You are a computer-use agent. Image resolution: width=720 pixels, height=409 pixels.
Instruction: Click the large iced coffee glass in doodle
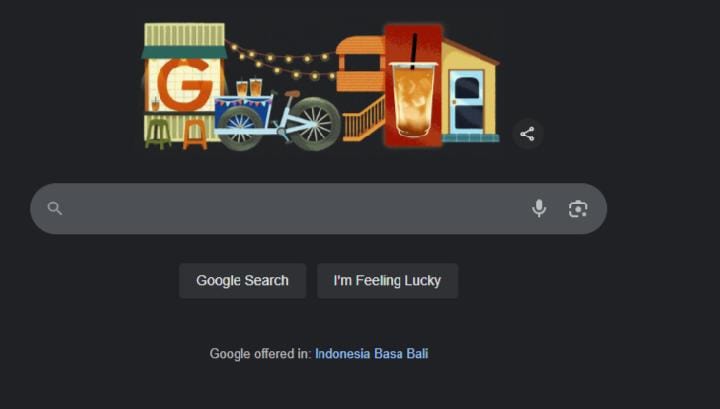(x=413, y=99)
